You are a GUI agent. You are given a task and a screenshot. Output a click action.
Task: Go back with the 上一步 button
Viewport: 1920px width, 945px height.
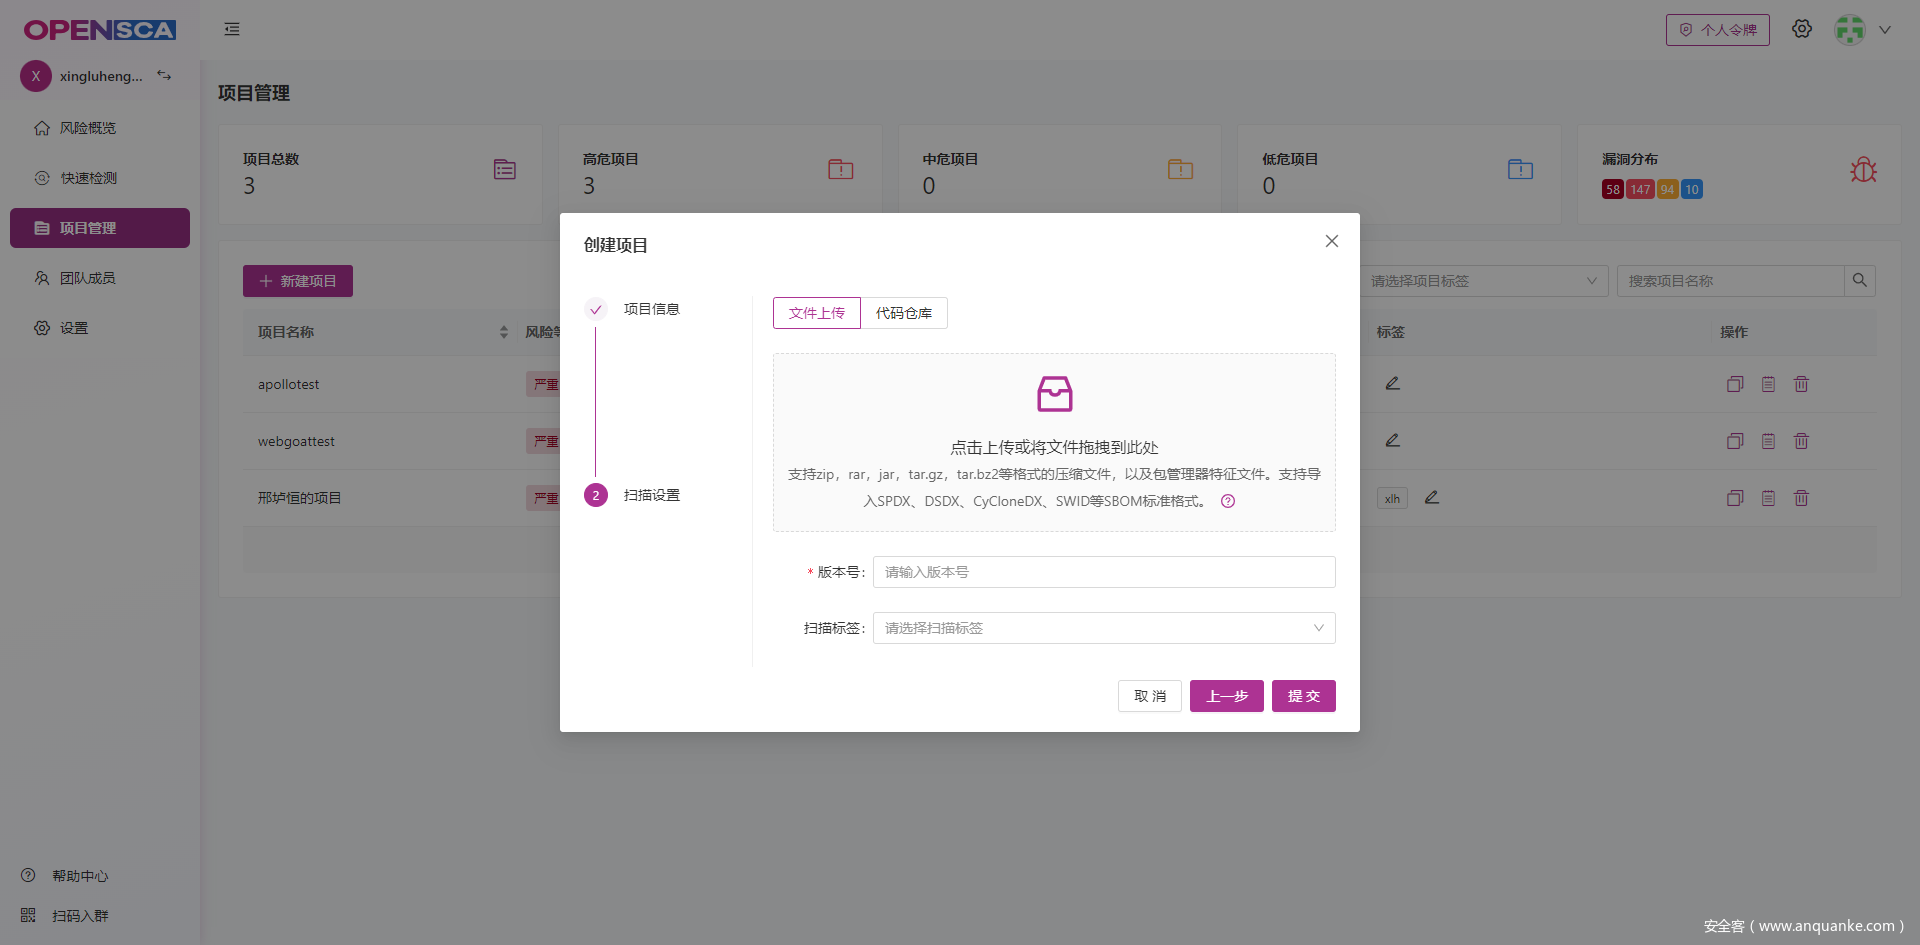[1226, 696]
